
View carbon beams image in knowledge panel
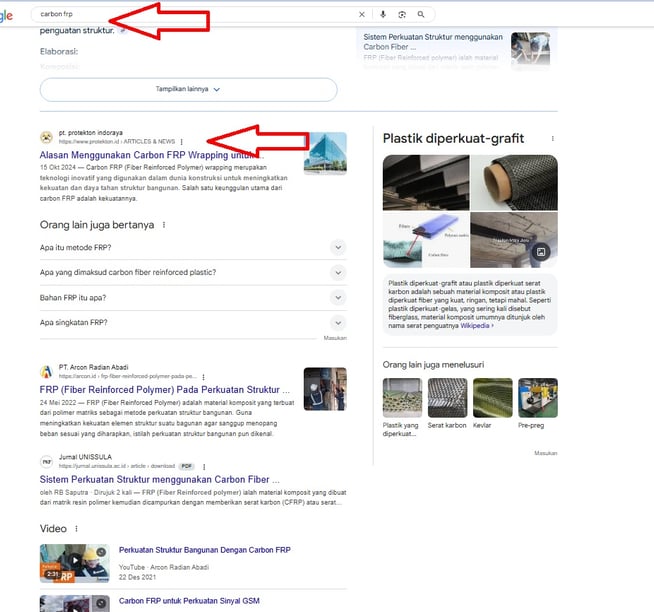[426, 182]
